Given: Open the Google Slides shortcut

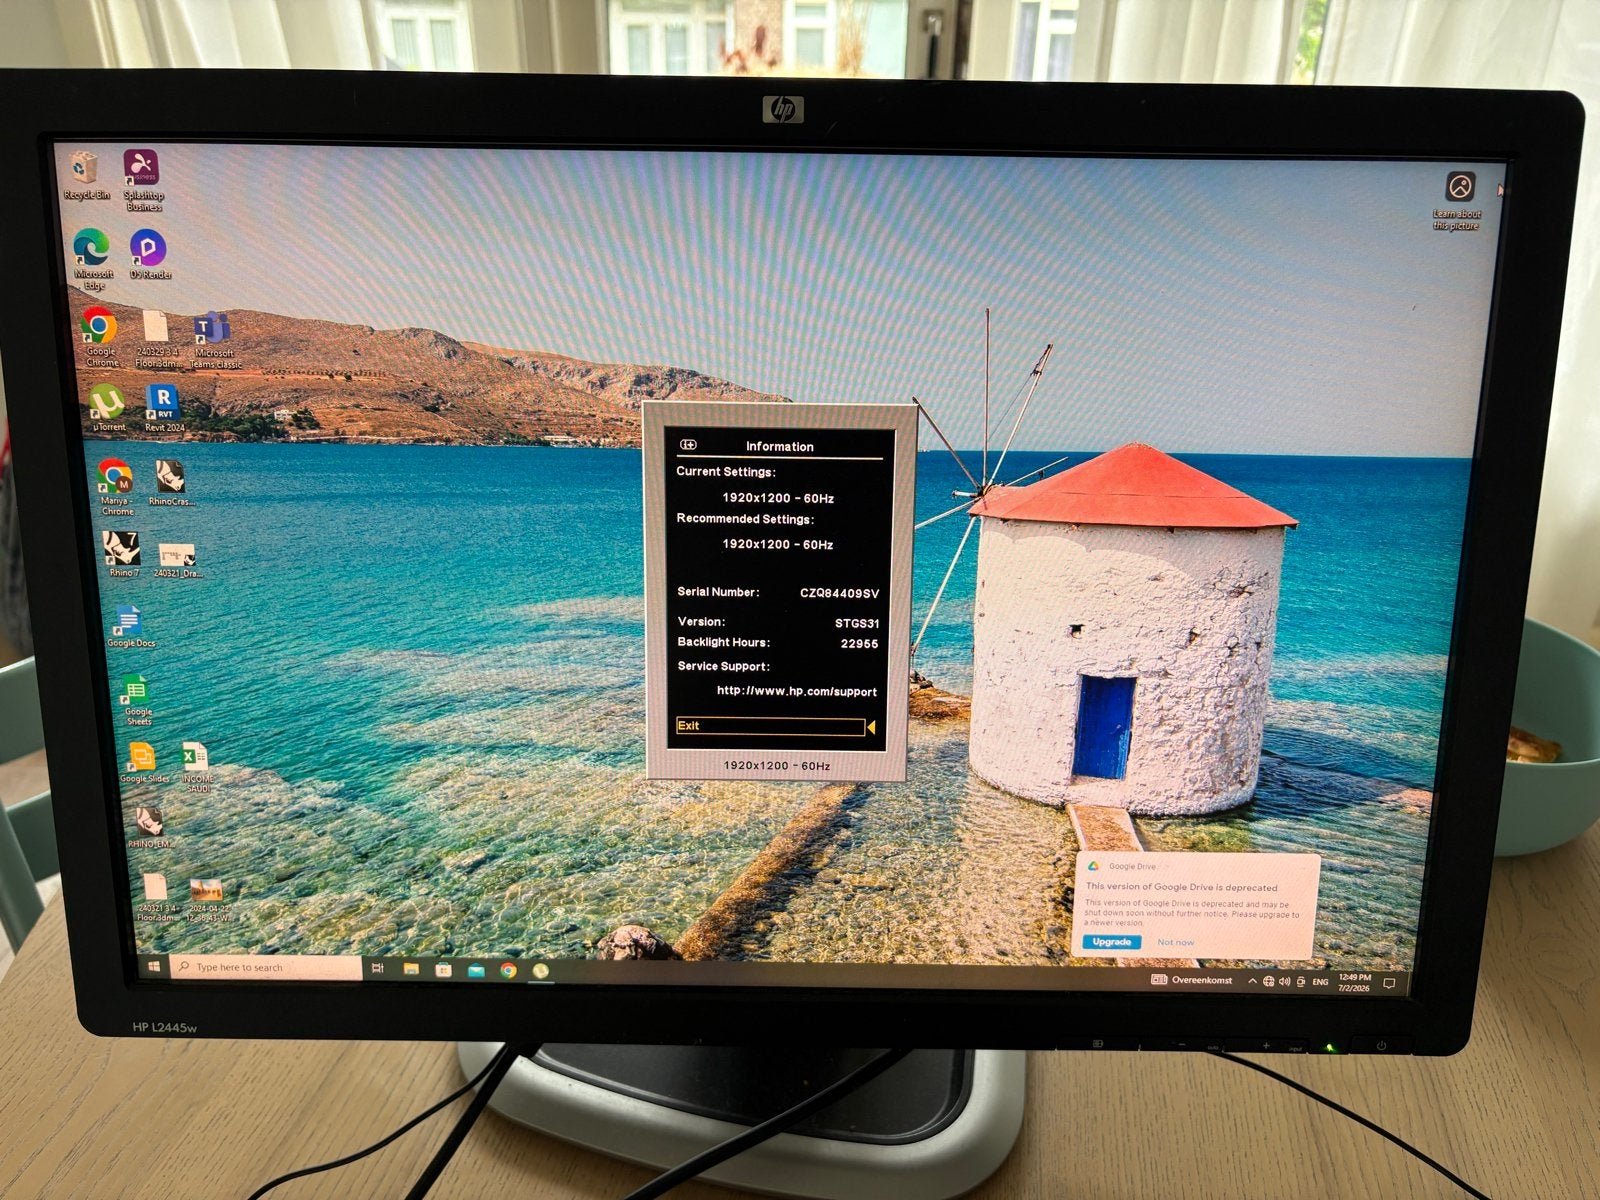Looking at the screenshot, I should [x=144, y=764].
